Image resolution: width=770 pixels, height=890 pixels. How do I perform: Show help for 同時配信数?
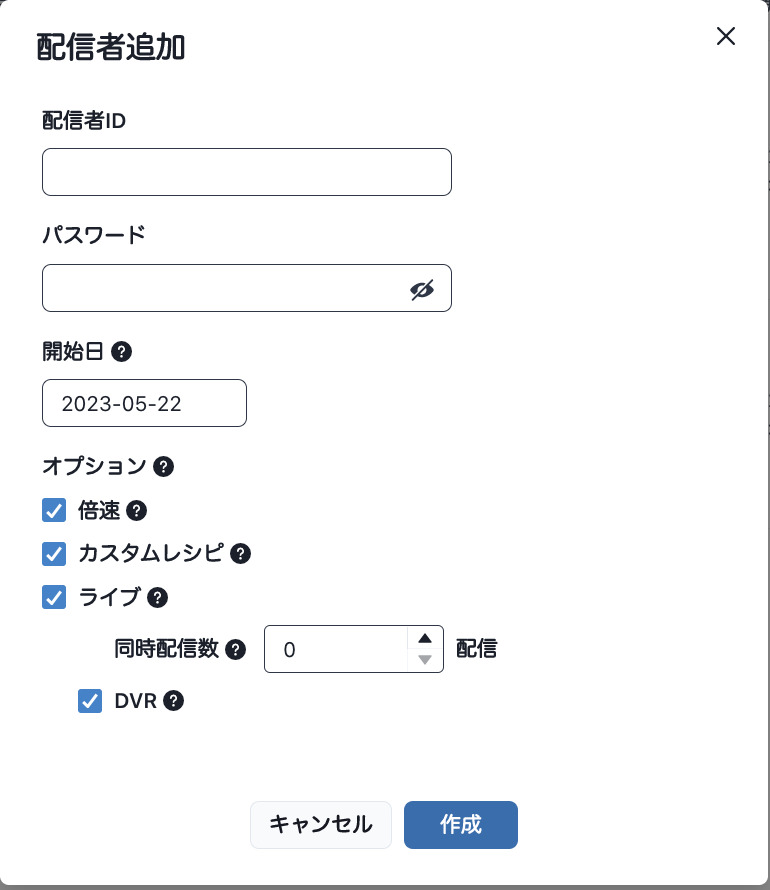tap(236, 649)
